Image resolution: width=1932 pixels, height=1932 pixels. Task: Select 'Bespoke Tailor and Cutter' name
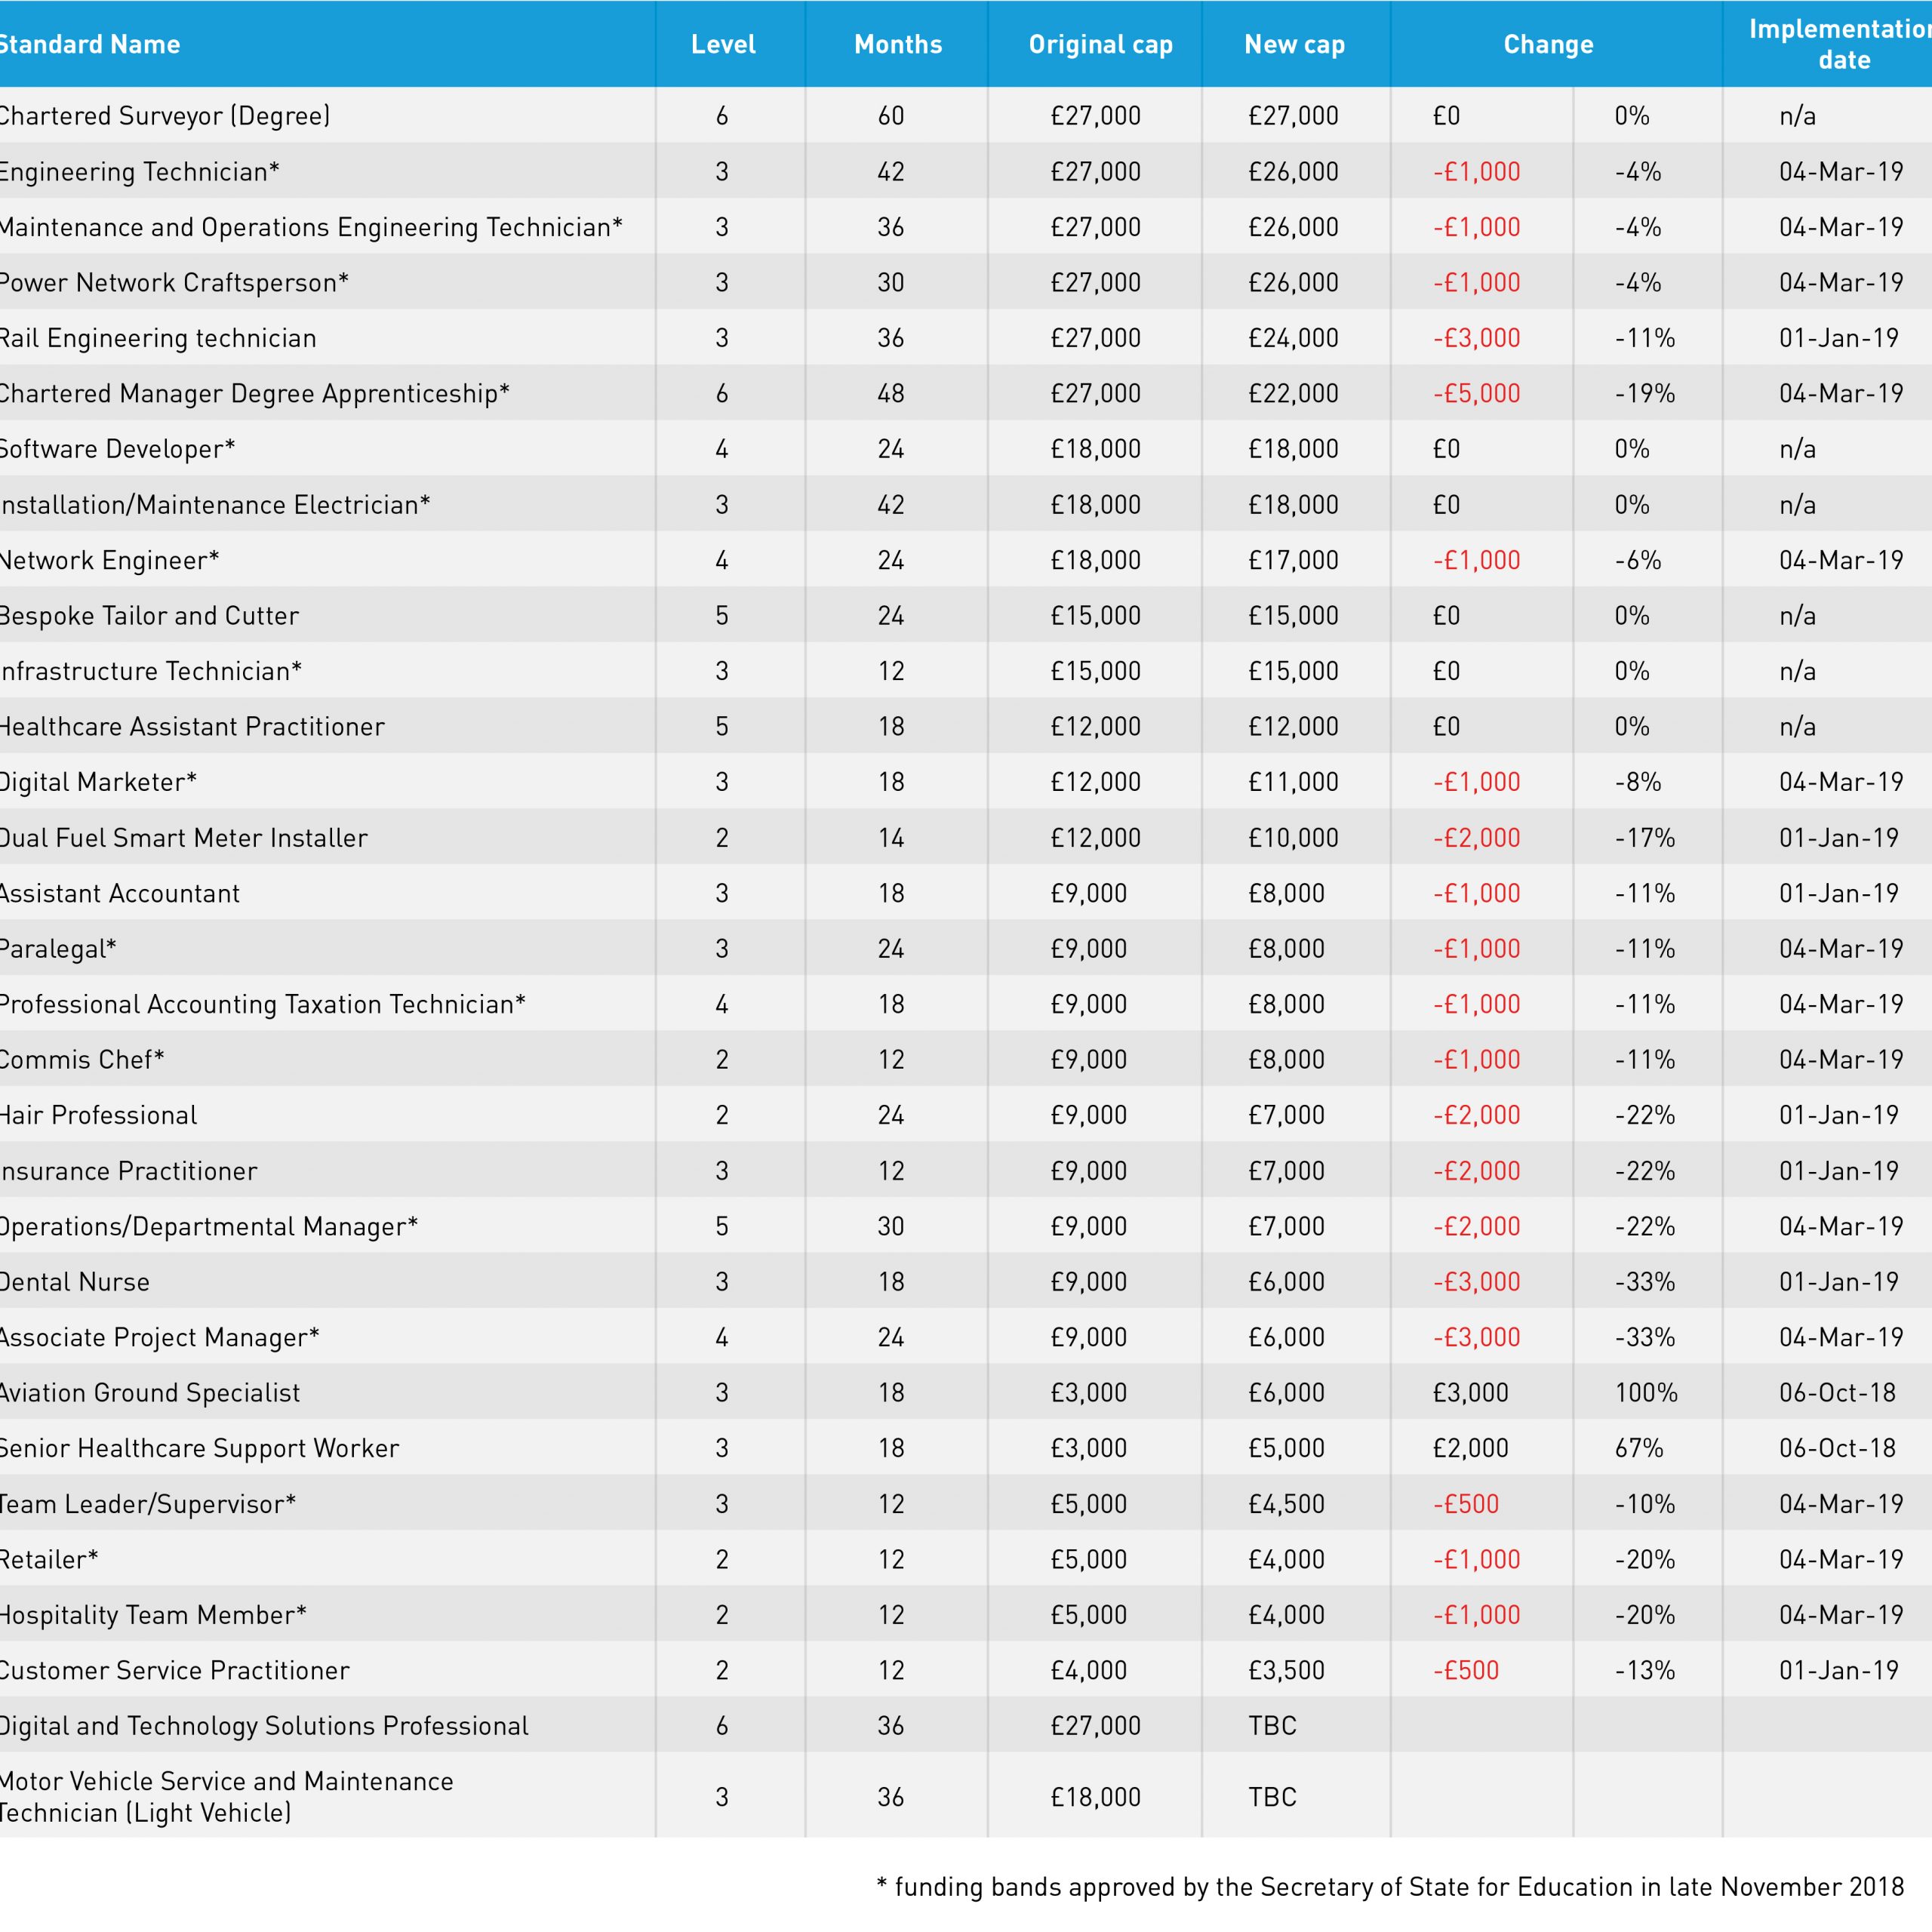point(149,616)
